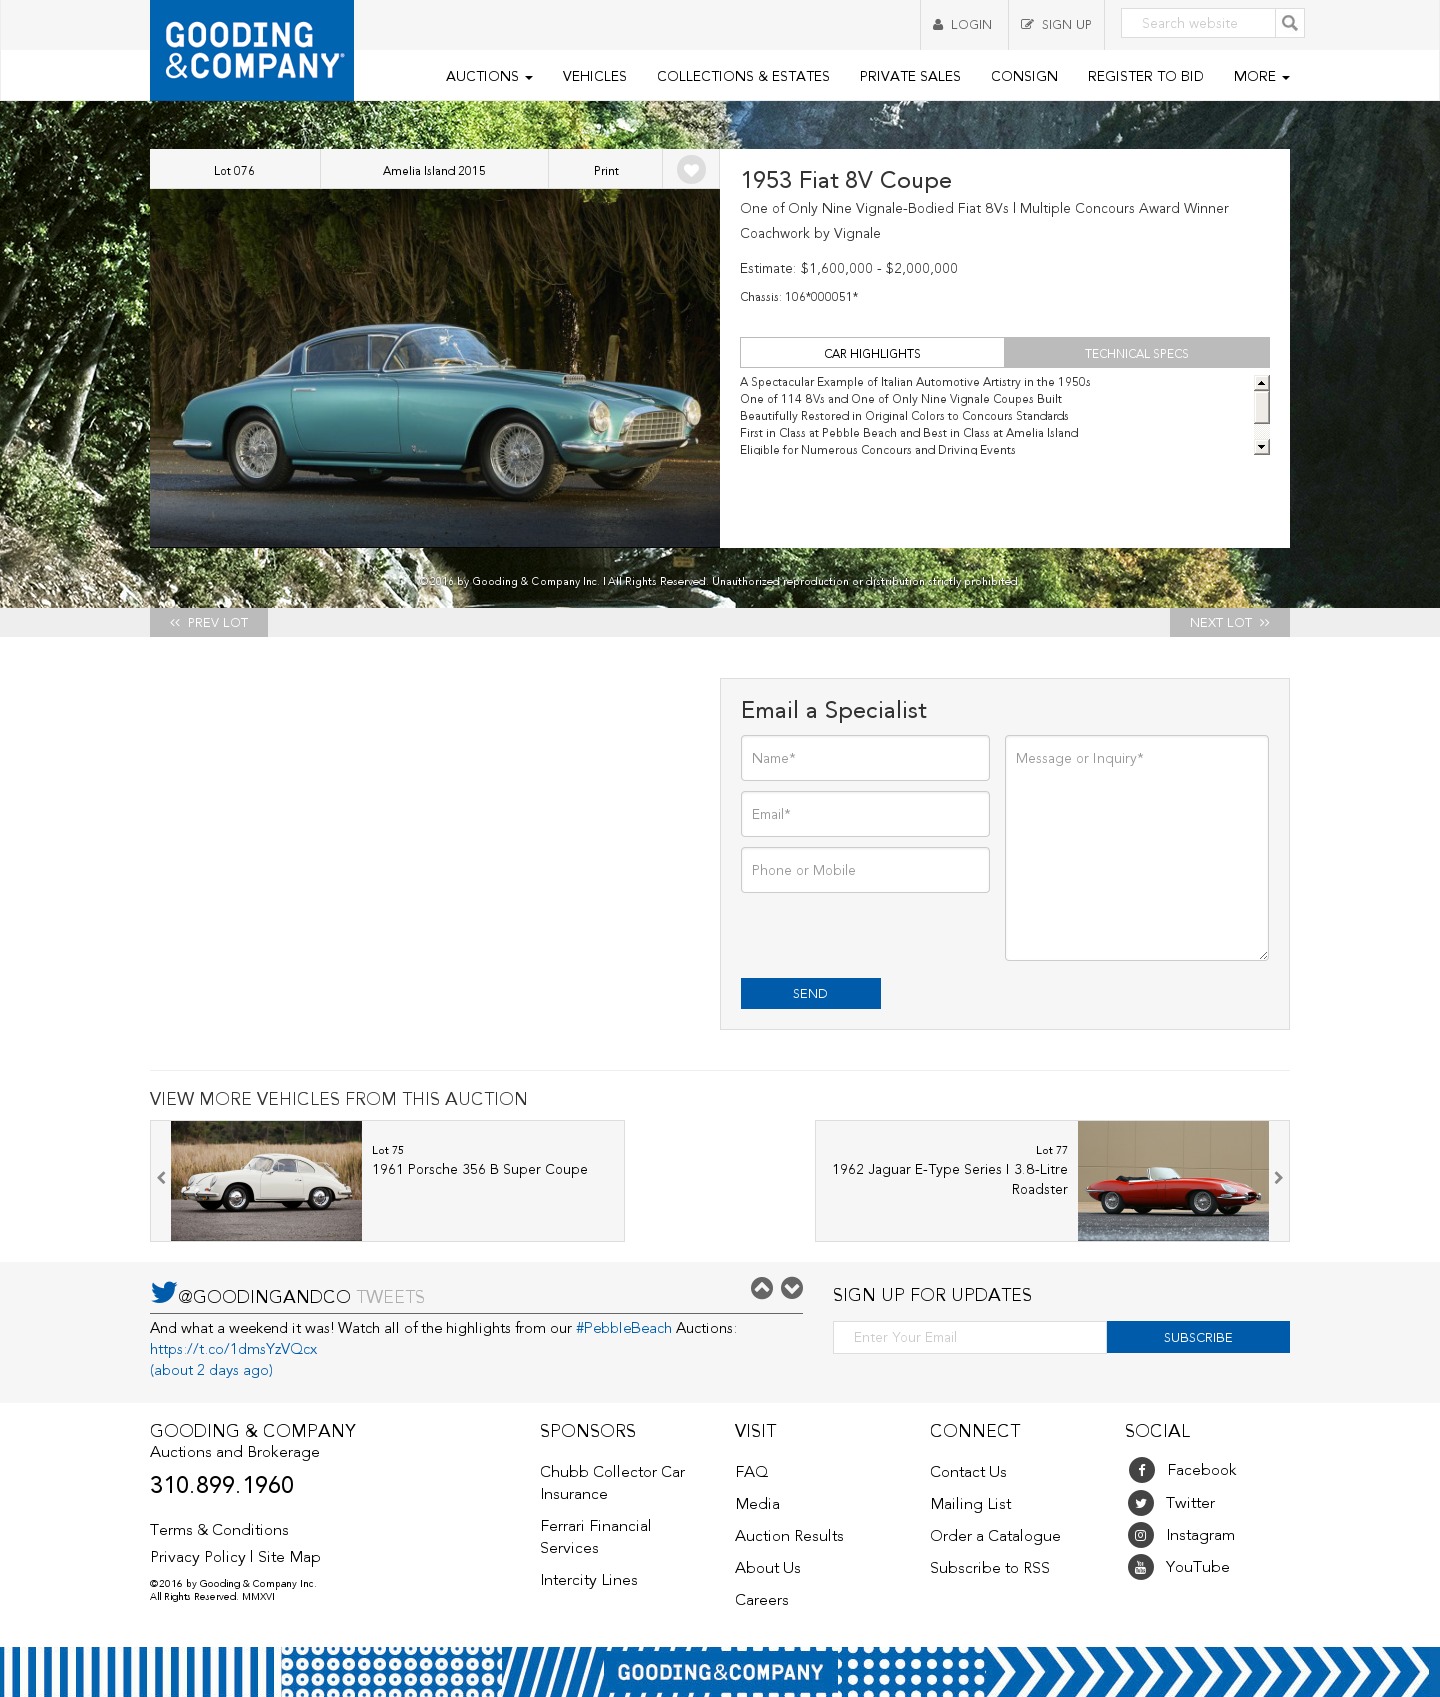The width and height of the screenshot is (1440, 1697).
Task: Click the highlights scrollbar thumb
Action: (1262, 407)
